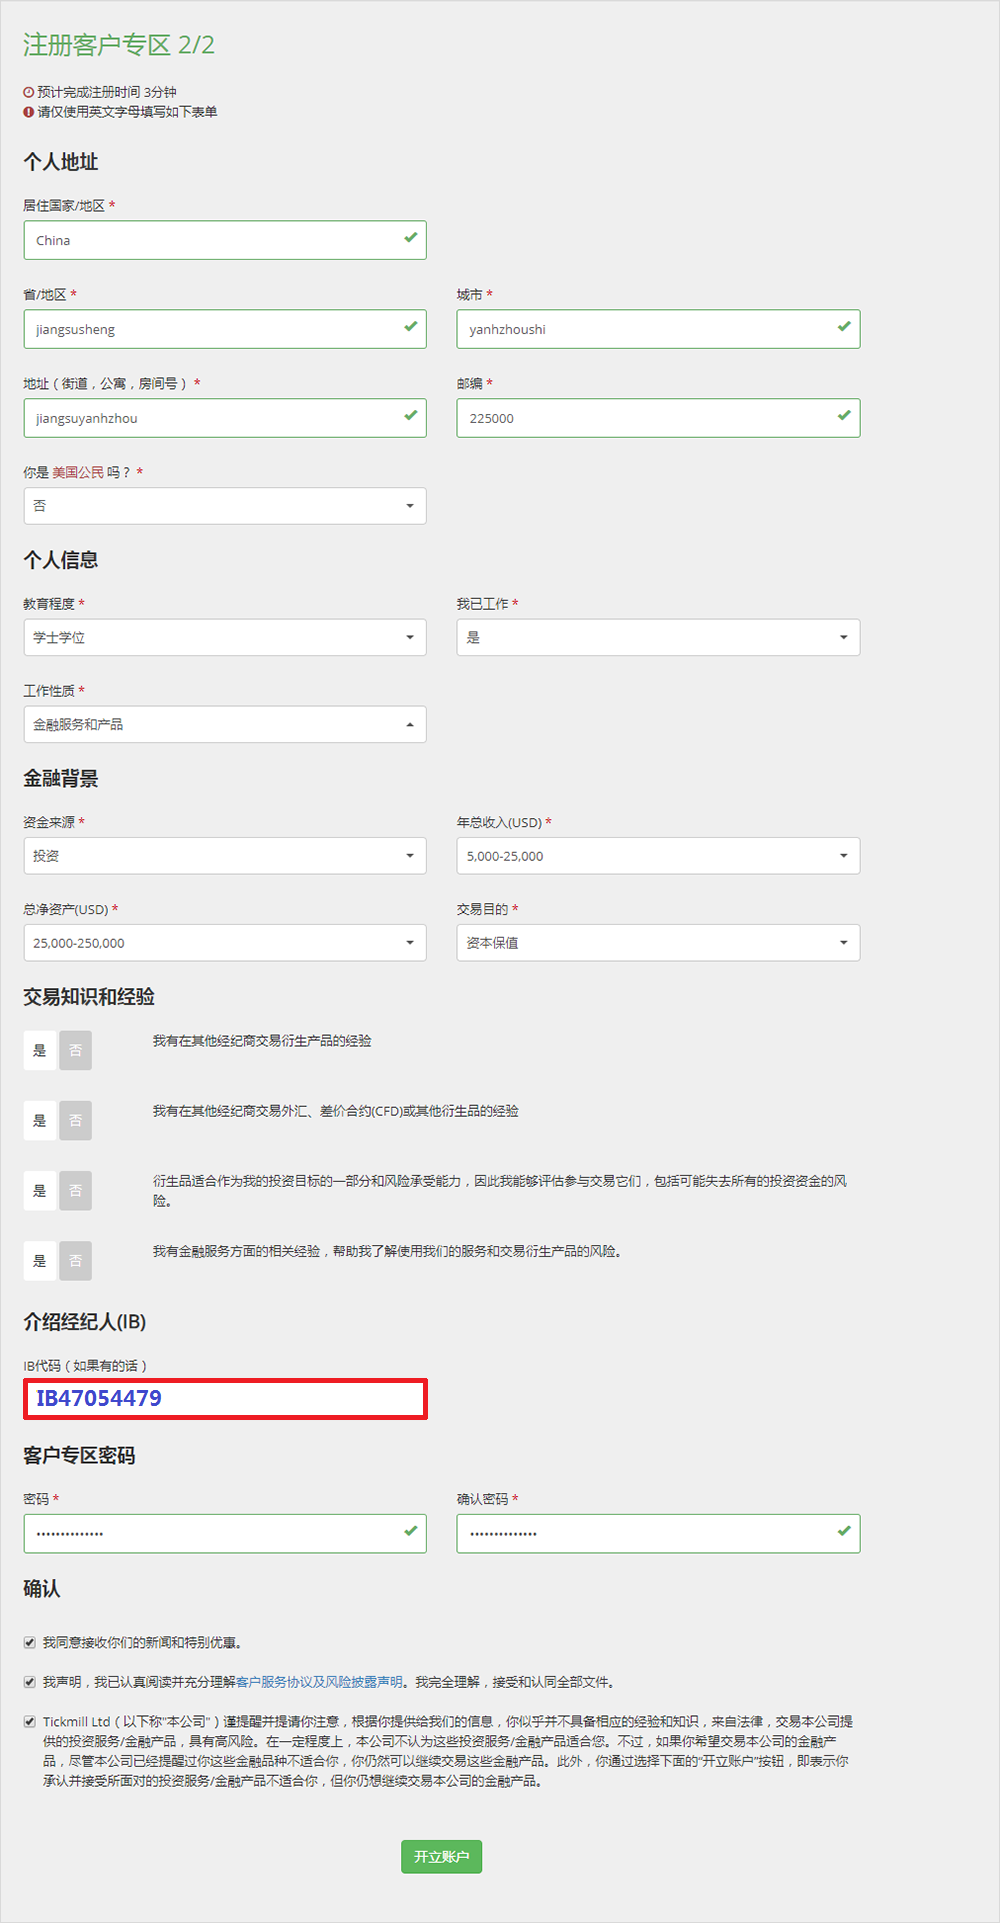Click green checkmark in China country field
The height and width of the screenshot is (1923, 1000).
(x=410, y=238)
